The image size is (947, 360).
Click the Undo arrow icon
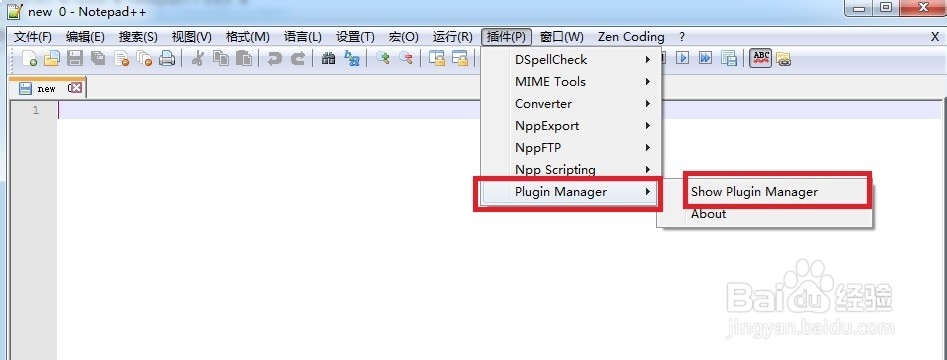click(x=275, y=59)
